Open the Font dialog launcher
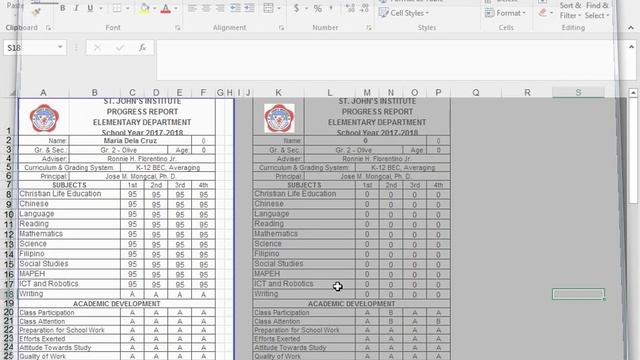Viewport: 640px width, 360px height. (x=178, y=28)
